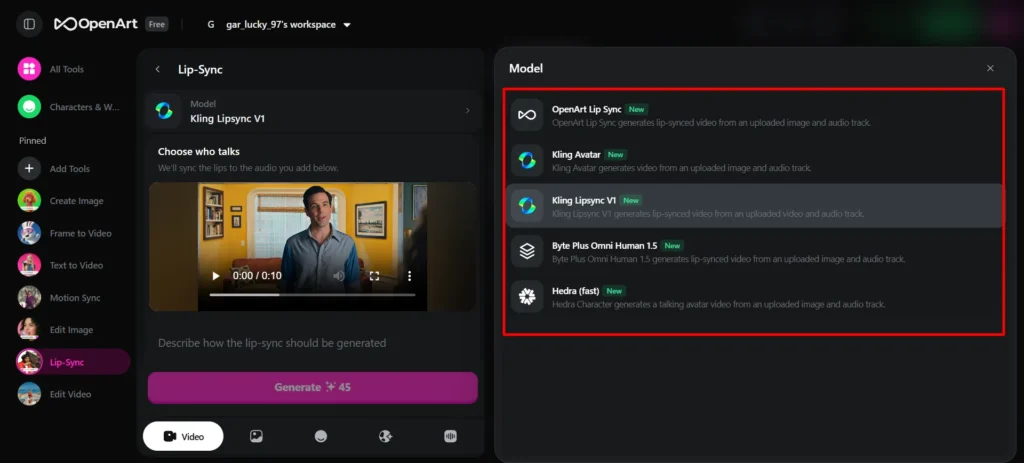Open All Tools from the sidebar
The image size is (1024, 463).
tap(66, 69)
